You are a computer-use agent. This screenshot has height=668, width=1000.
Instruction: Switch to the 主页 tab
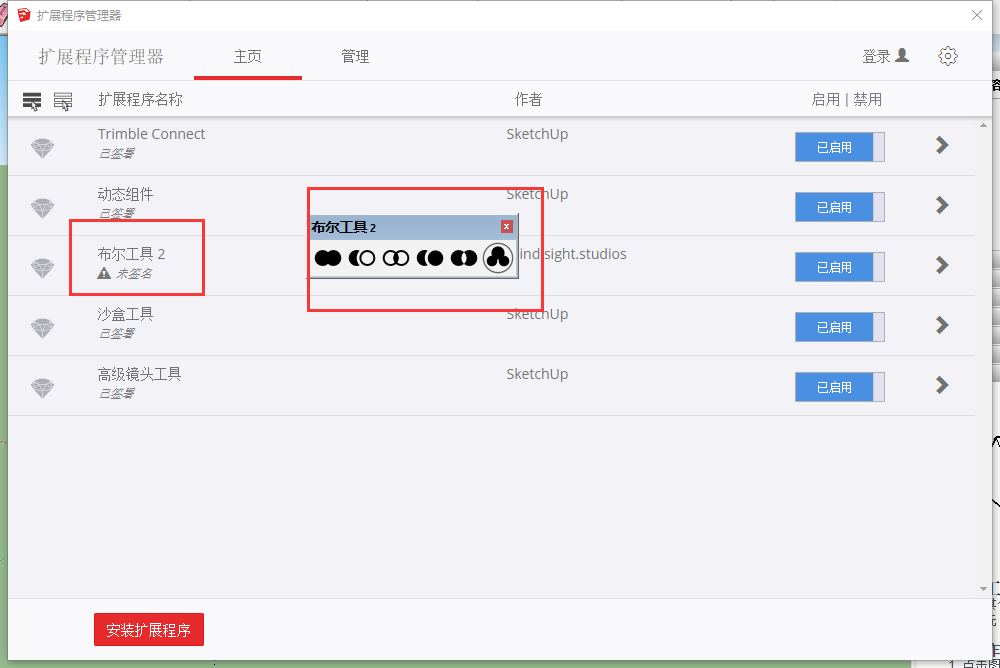click(247, 57)
